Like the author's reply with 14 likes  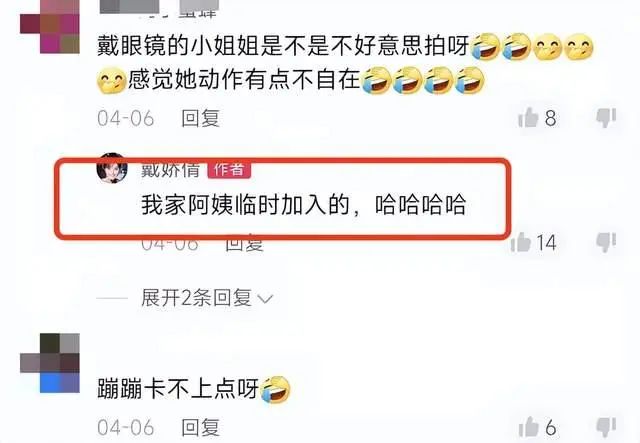[521, 242]
